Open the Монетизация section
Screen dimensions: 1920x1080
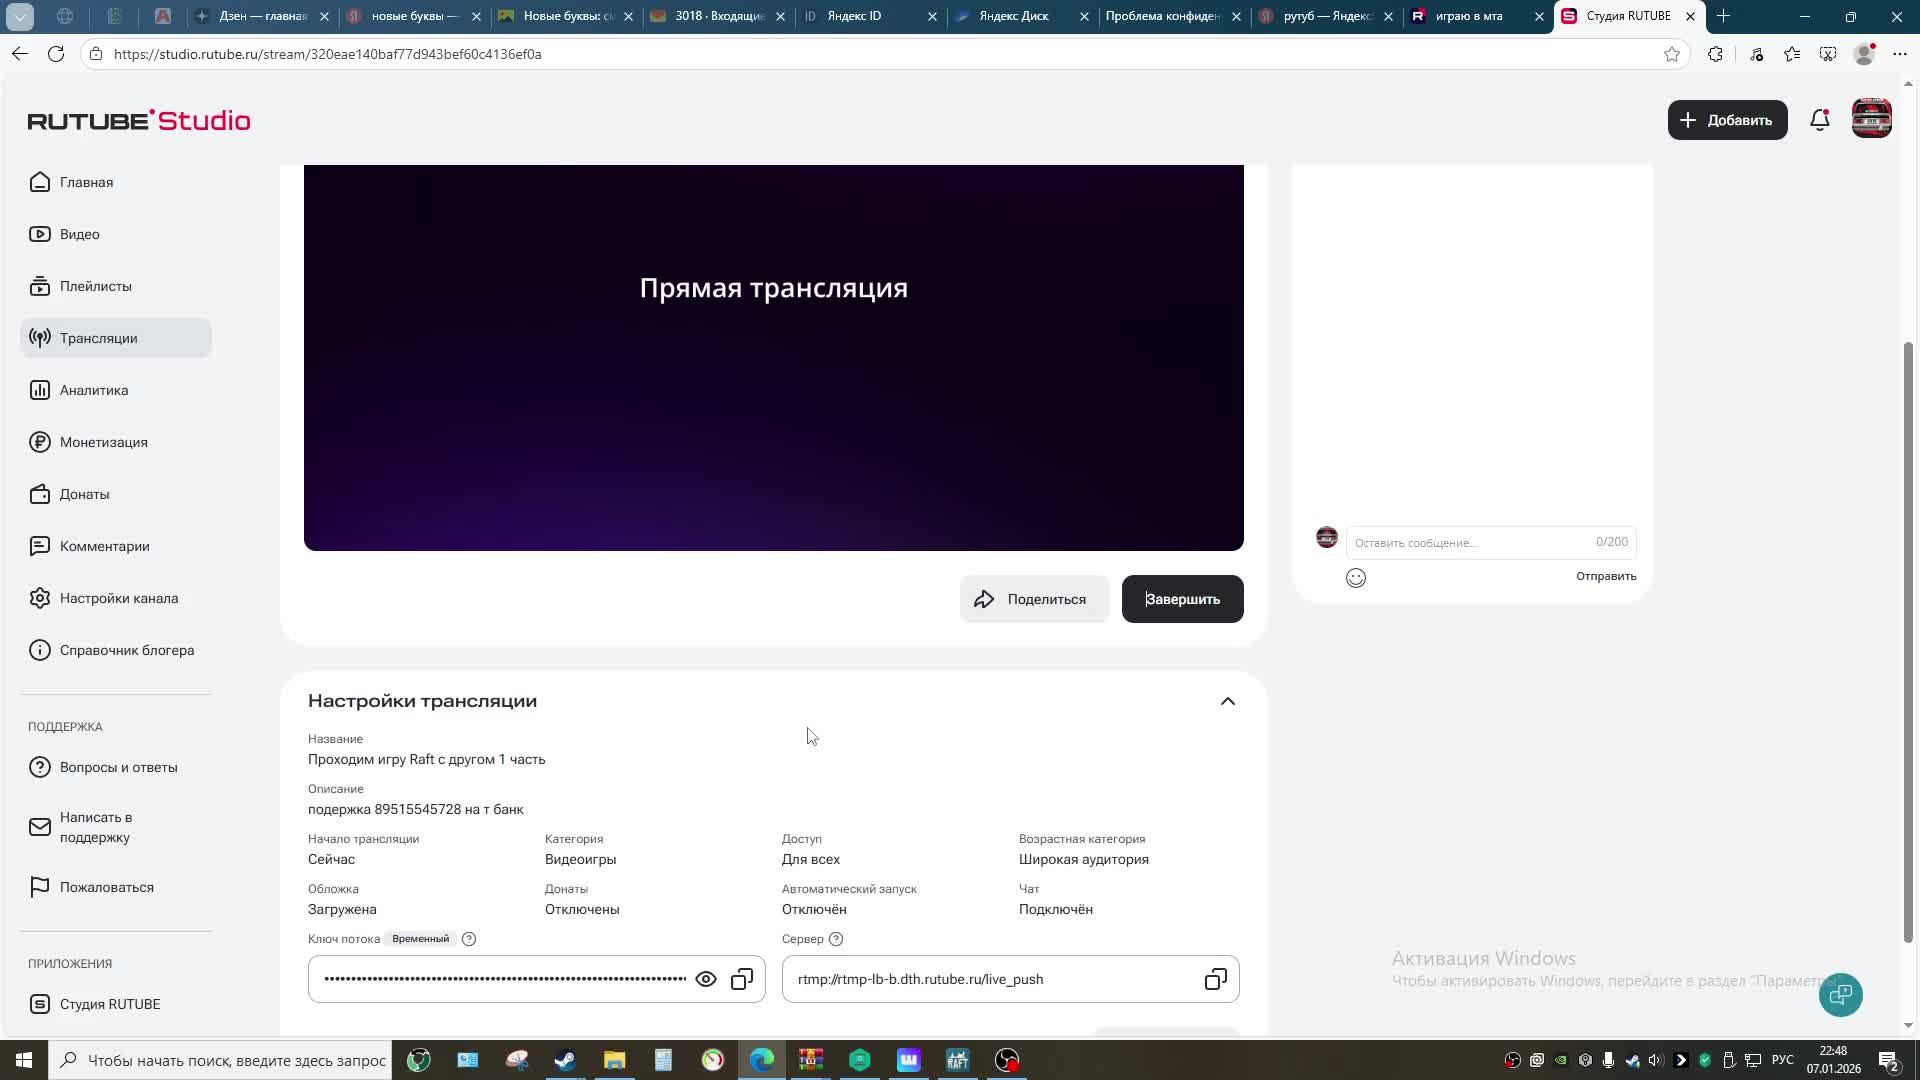[103, 442]
